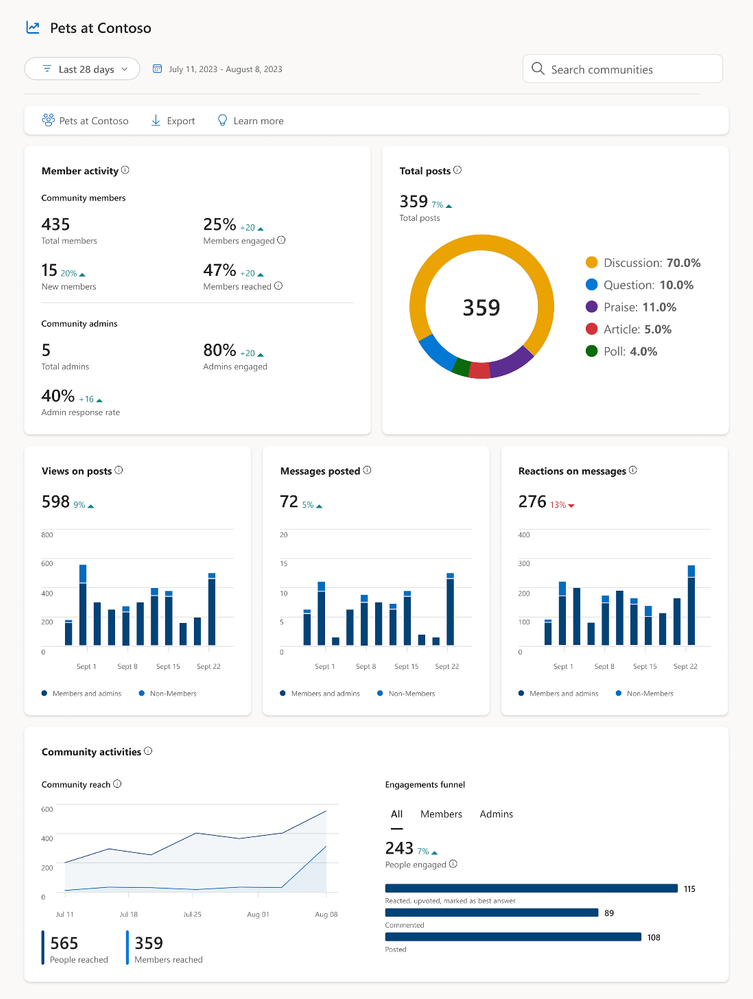Click the Learn more lightbulb icon
This screenshot has height=999, width=753.
222,120
